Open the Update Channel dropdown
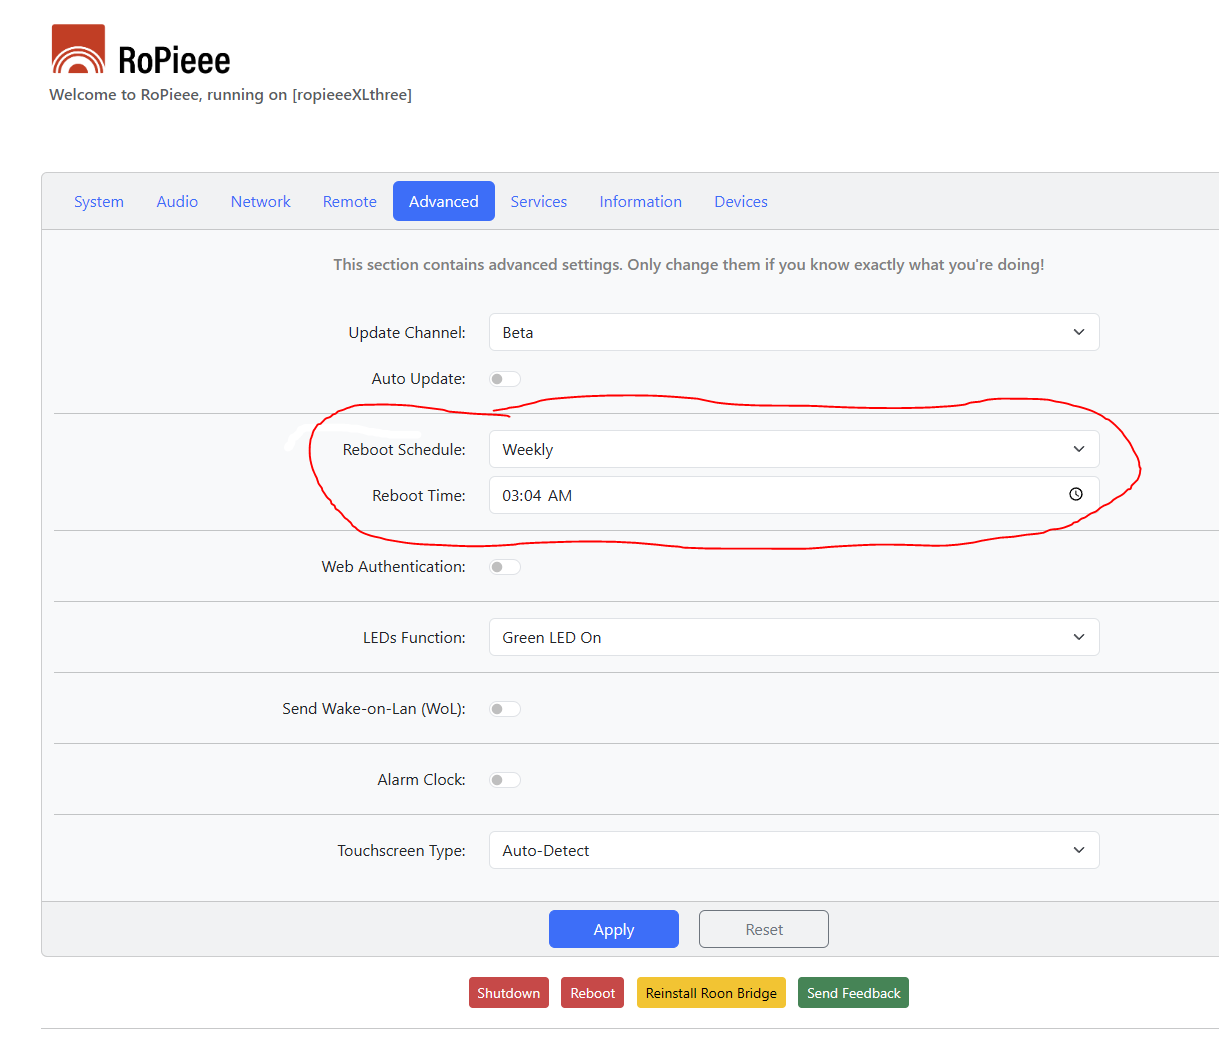The width and height of the screenshot is (1219, 1037). coord(793,332)
